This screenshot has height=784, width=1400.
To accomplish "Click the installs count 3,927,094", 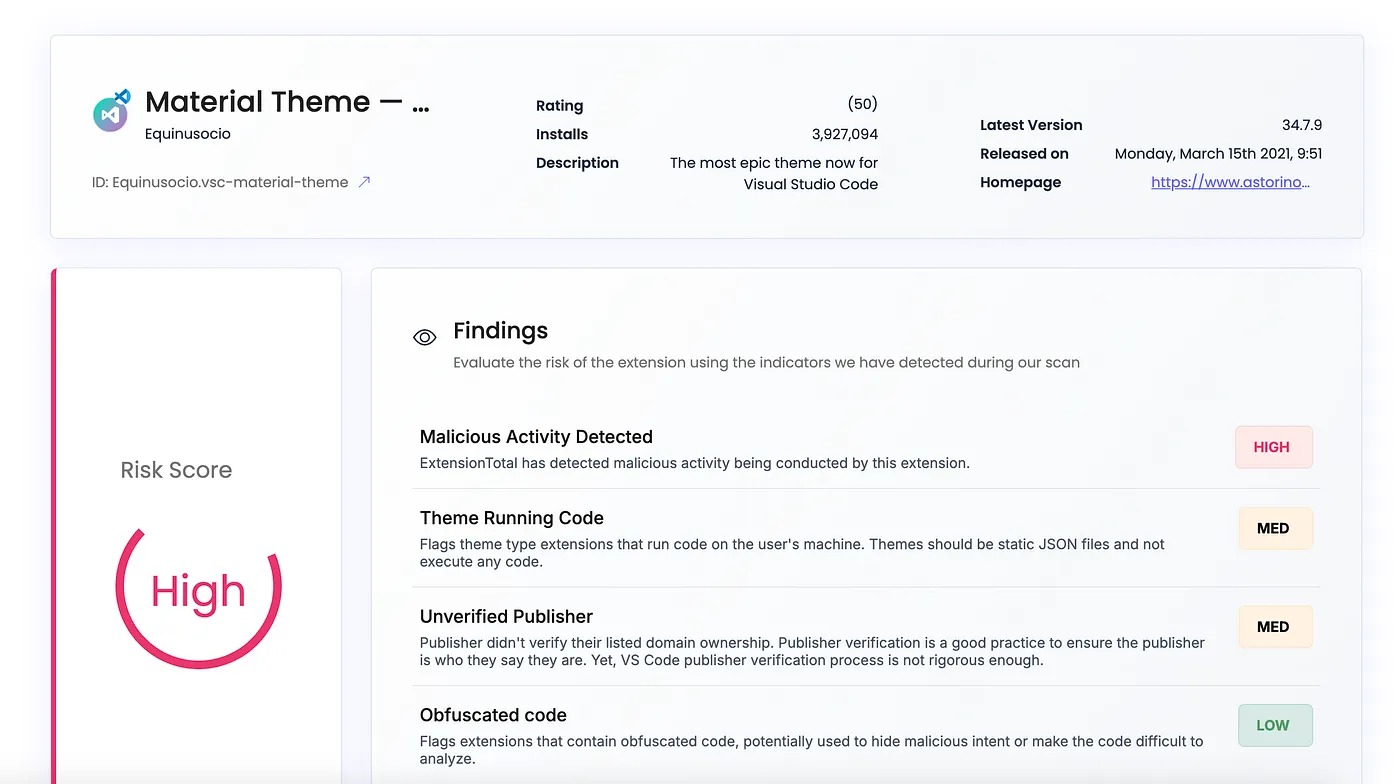I will click(x=844, y=134).
